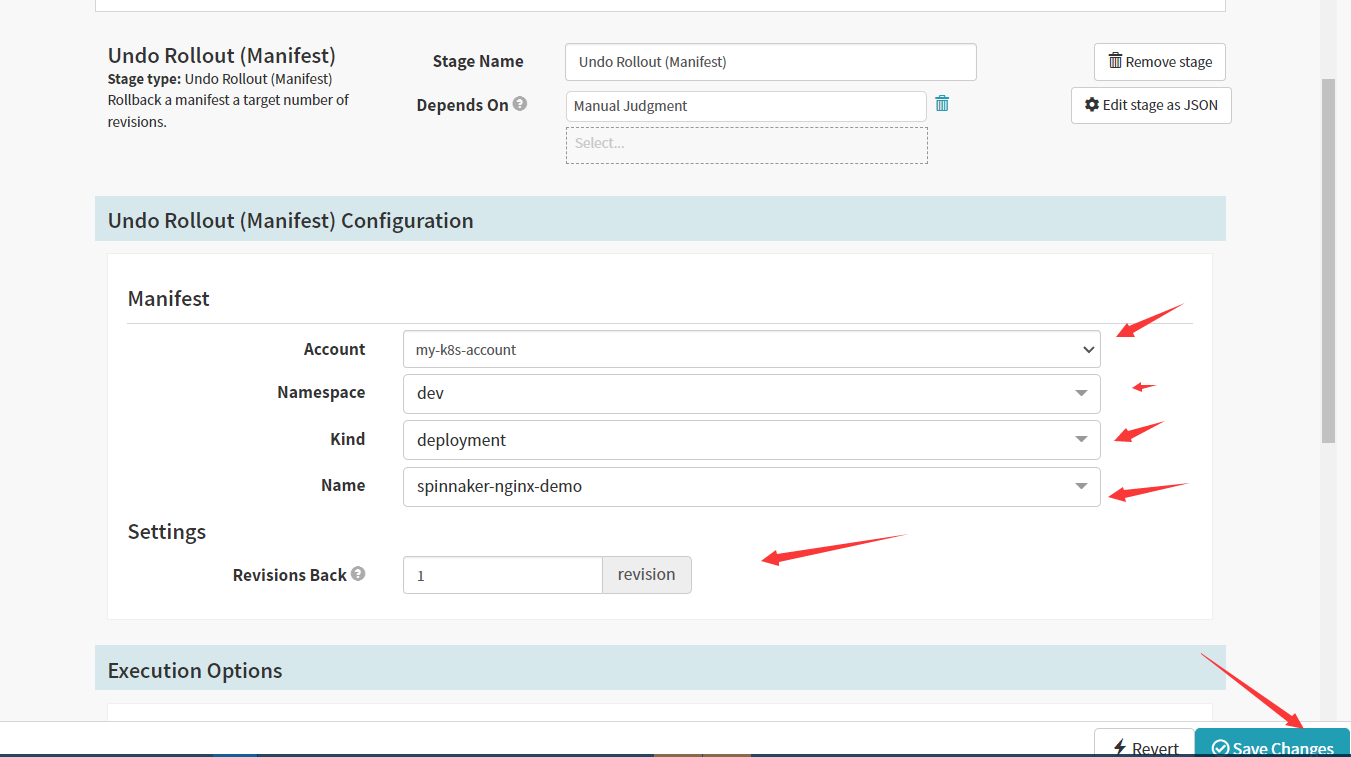1351x757 pixels.
Task: Click the Kind field label
Action: tap(347, 439)
